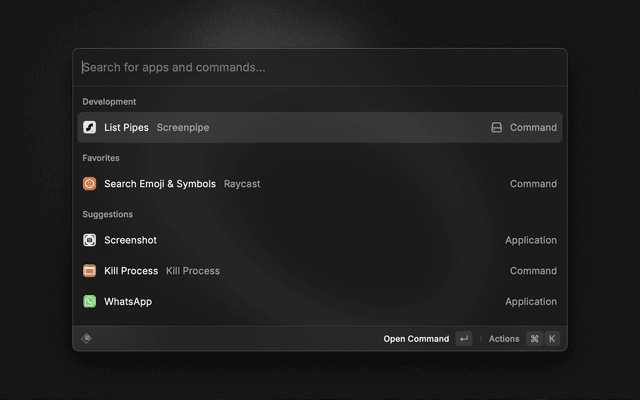The image size is (640, 400).
Task: Click the Search Emoji & Symbols icon
Action: (x=89, y=184)
